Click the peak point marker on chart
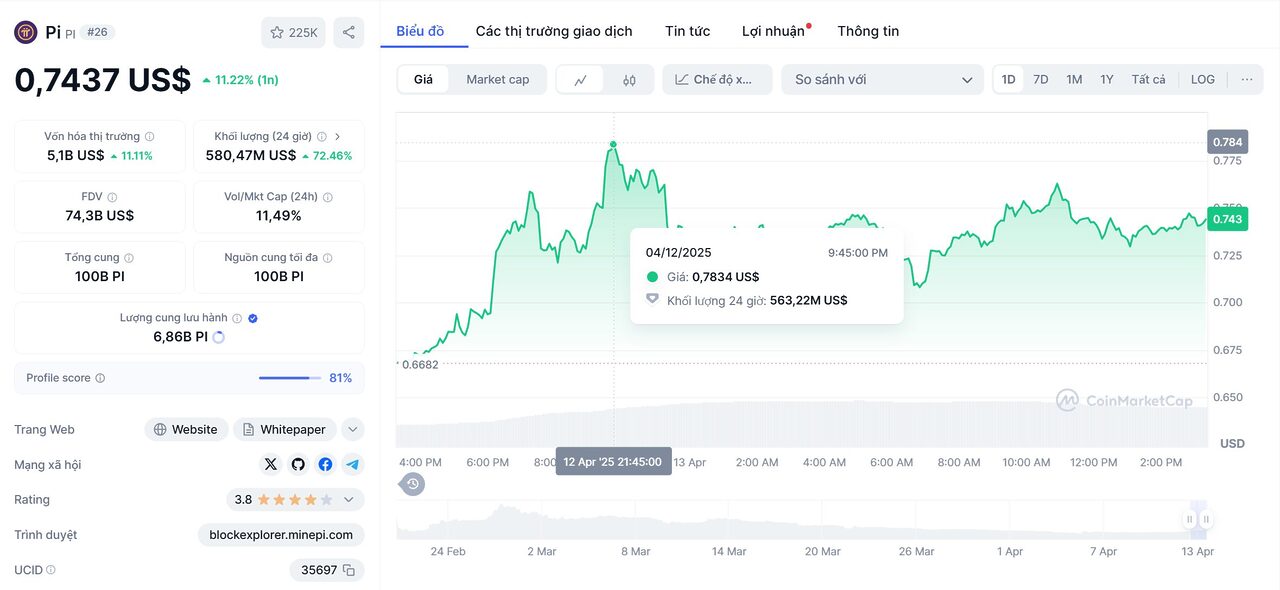Screen dimensions: 1280x590 pos(613,145)
